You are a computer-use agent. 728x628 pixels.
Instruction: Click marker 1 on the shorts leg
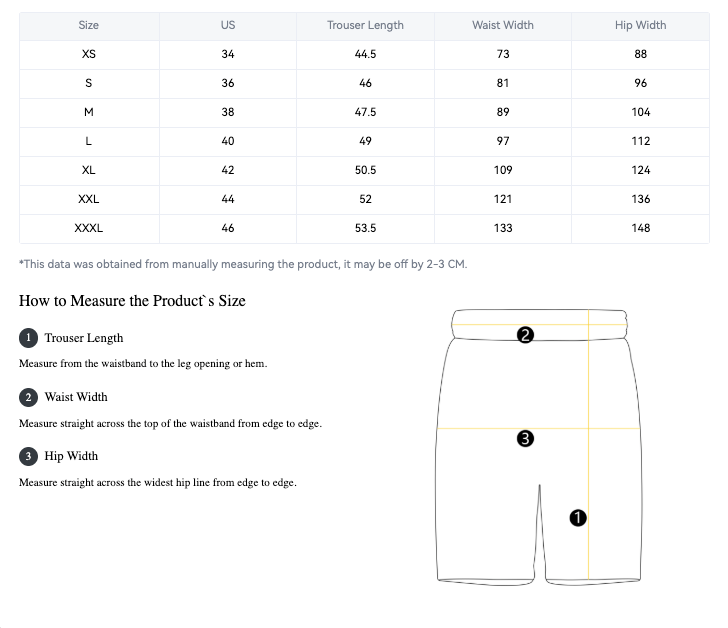pos(577,517)
